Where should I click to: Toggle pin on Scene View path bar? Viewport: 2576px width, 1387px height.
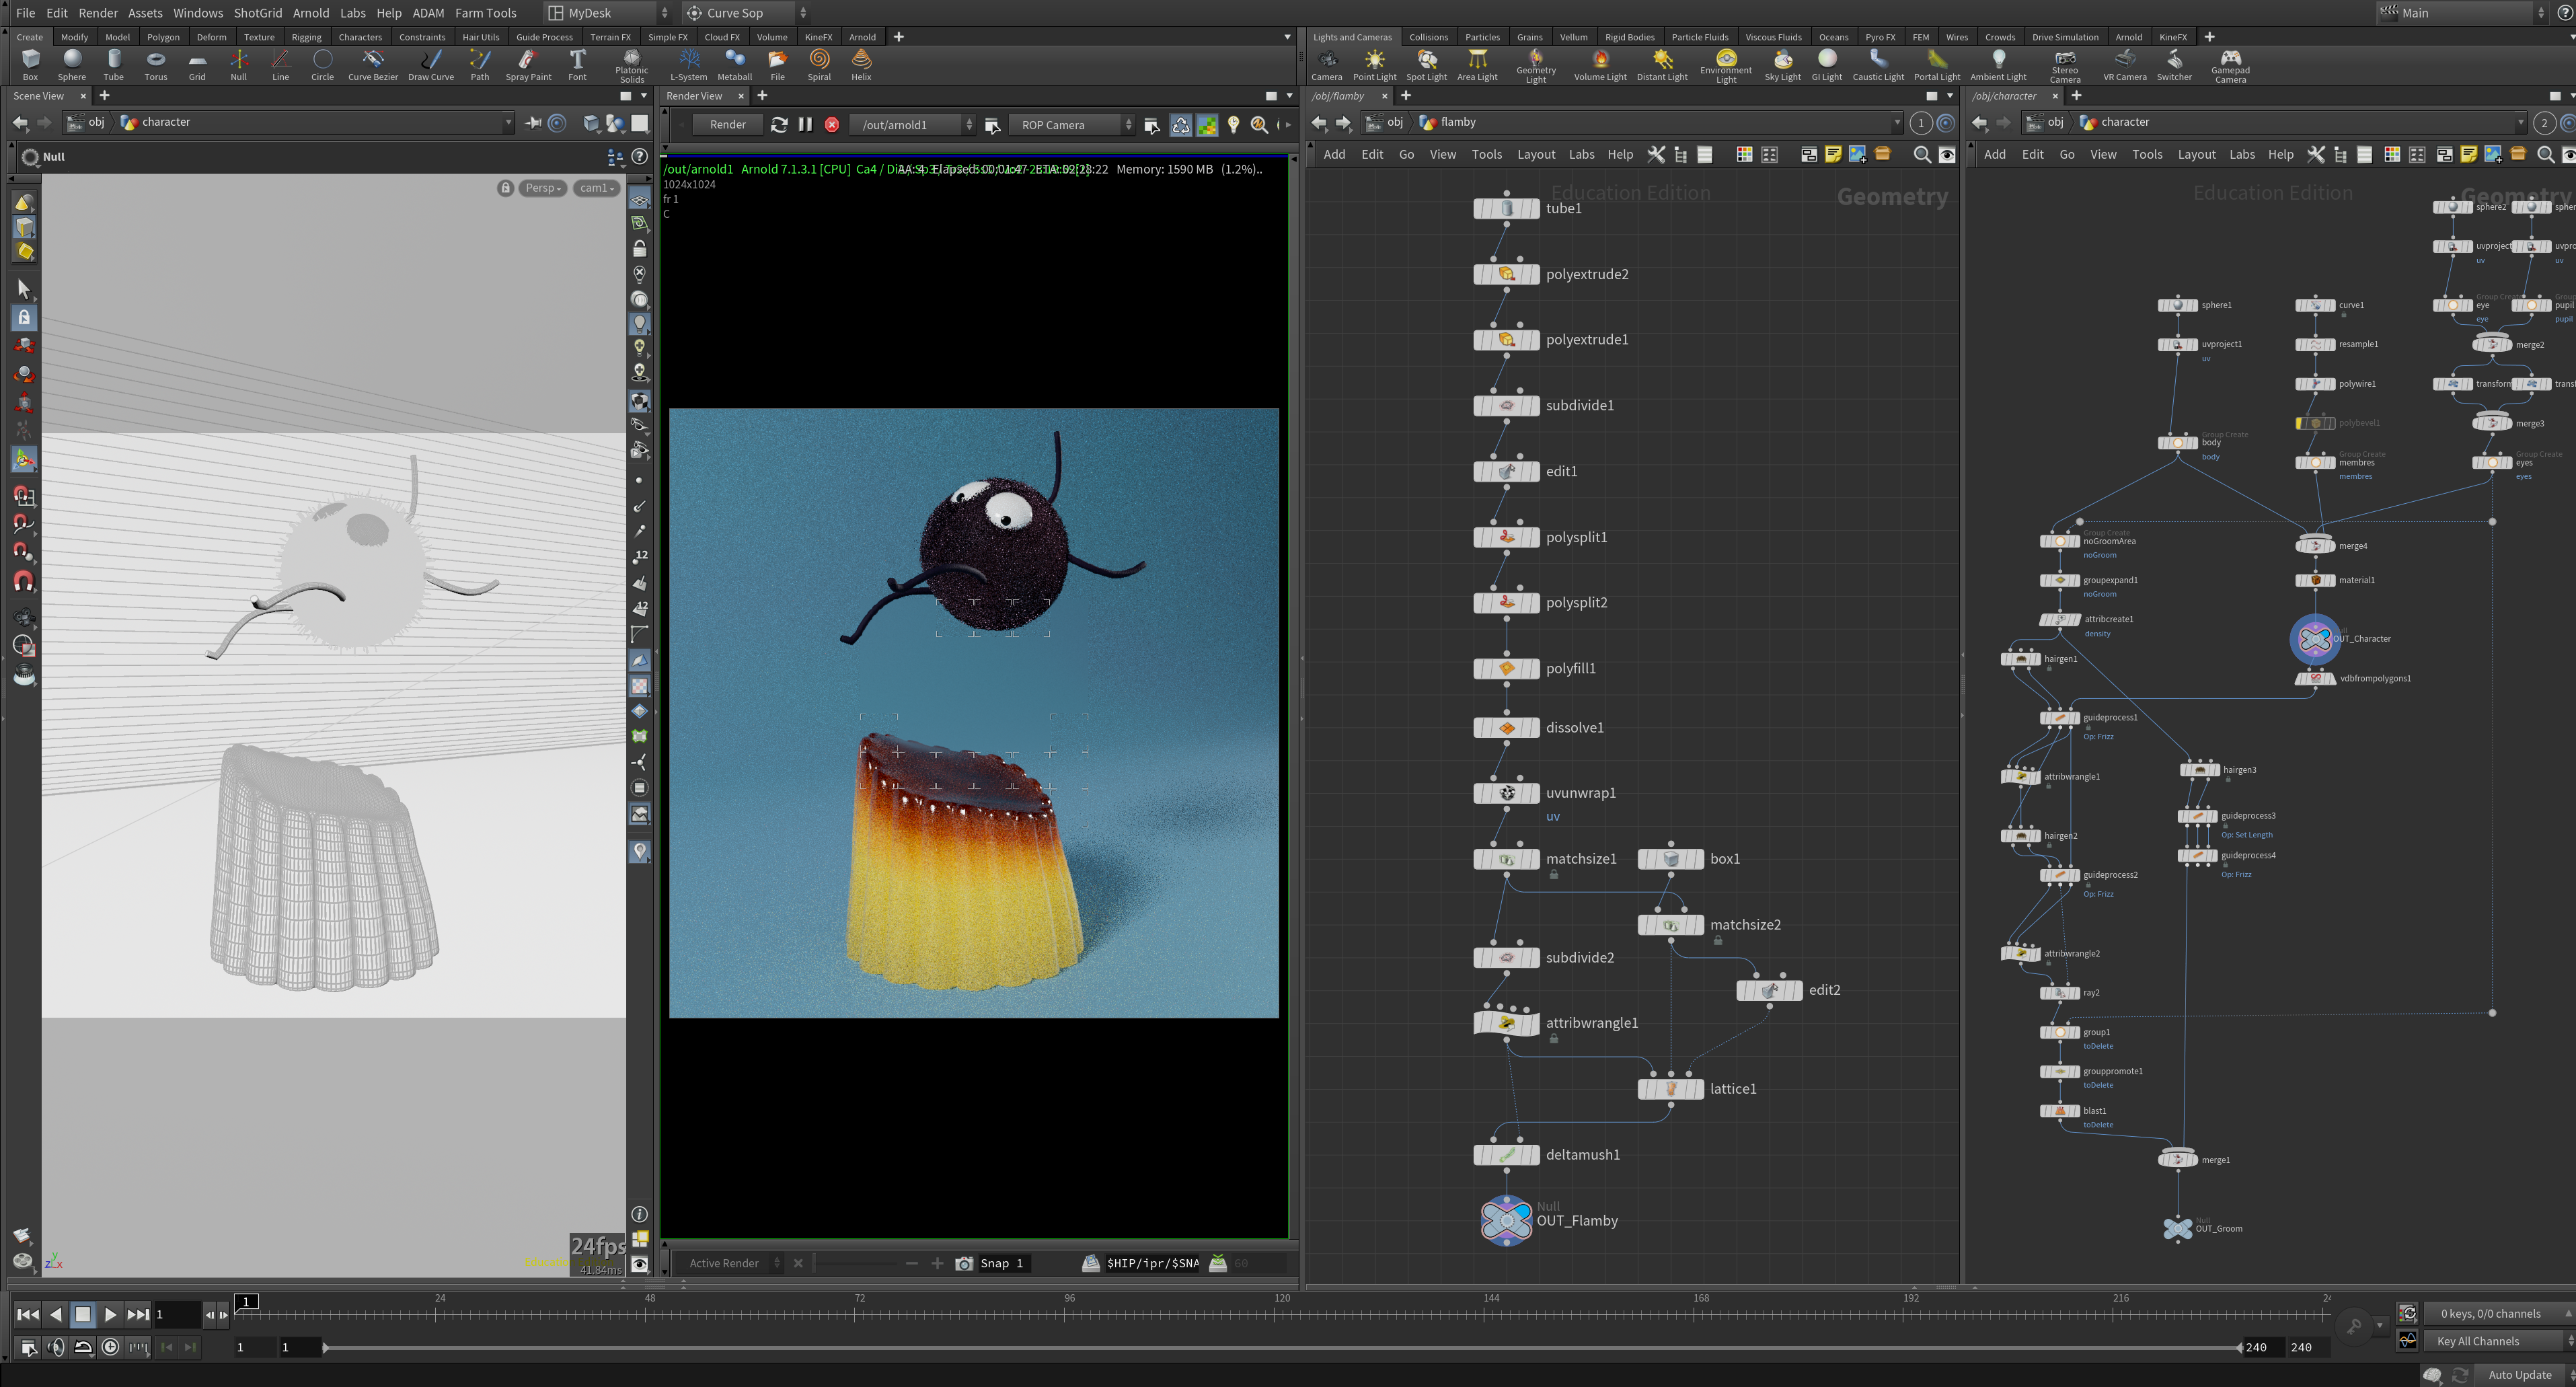coord(533,123)
